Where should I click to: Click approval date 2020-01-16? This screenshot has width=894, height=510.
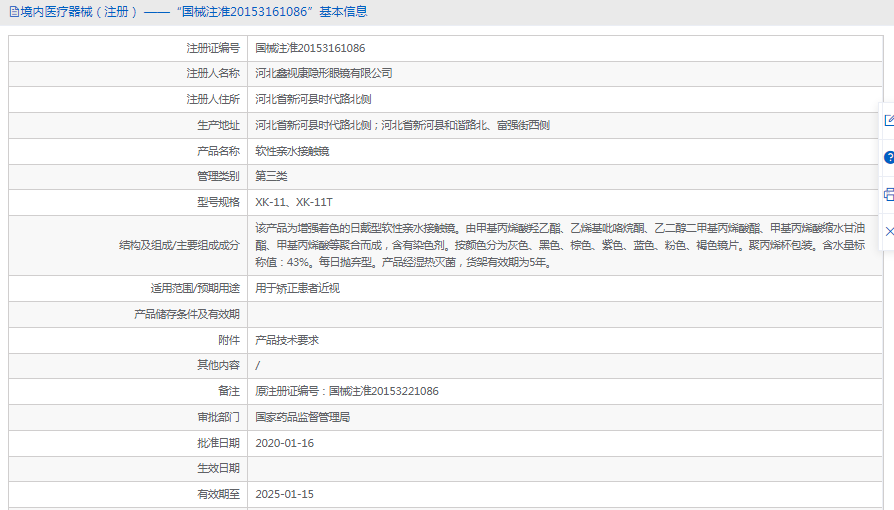tap(284, 443)
